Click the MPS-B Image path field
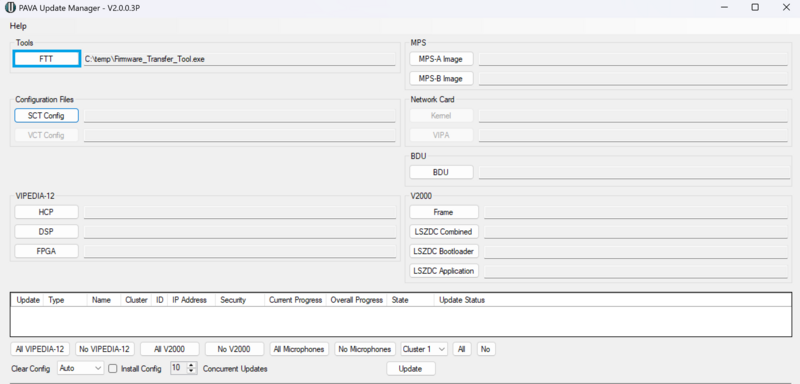The width and height of the screenshot is (800, 384). (633, 79)
